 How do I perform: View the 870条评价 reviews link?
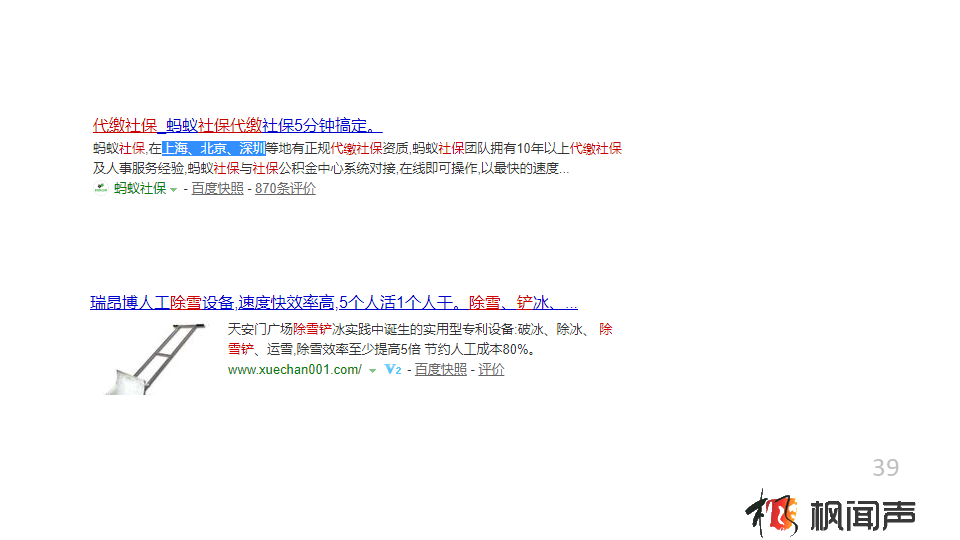[285, 188]
